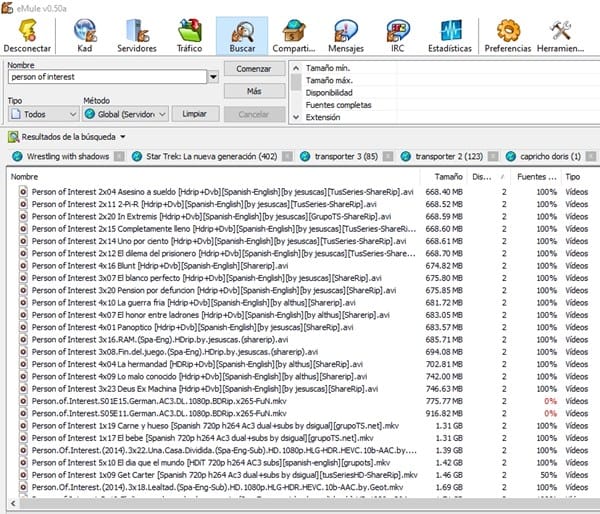Close the Wrestling with shadows search tab
This screenshot has width=600, height=514.
119,156
